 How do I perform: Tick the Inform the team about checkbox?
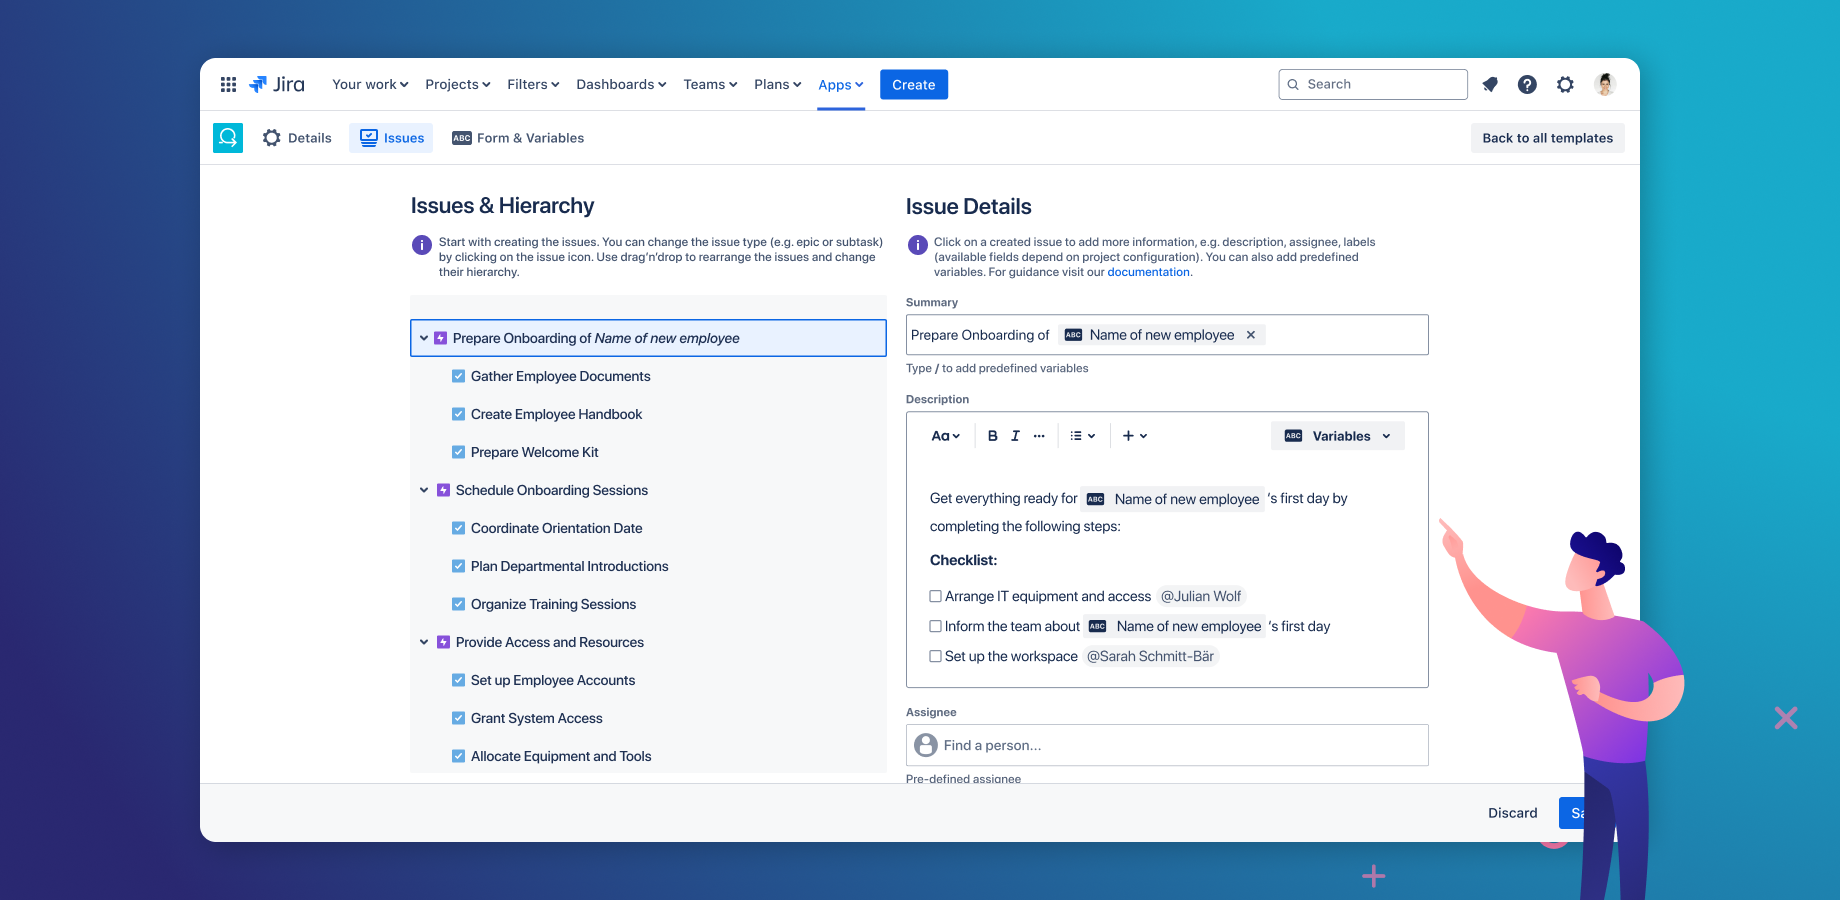tap(935, 626)
